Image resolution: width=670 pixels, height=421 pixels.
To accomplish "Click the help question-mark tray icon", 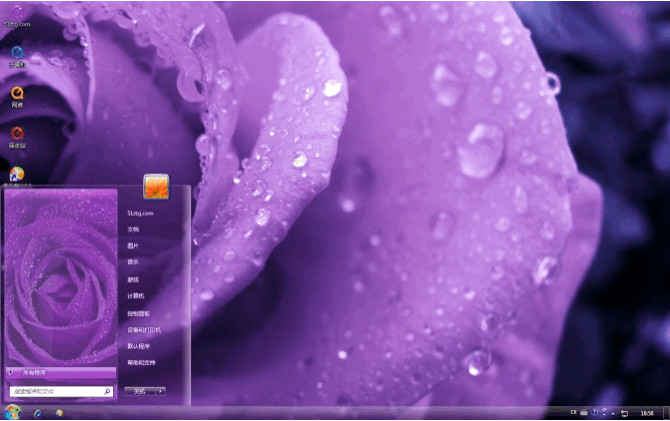I will [x=594, y=412].
